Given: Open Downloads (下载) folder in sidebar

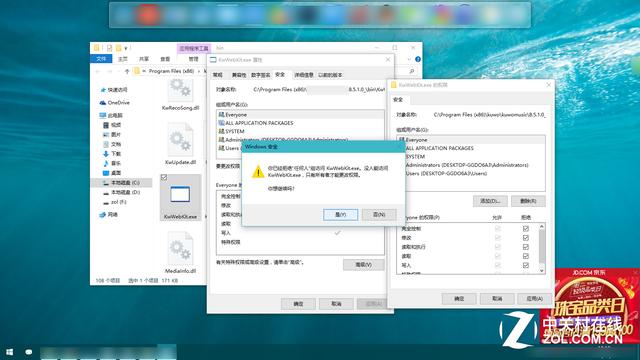Looking at the screenshot, I should point(112,153).
